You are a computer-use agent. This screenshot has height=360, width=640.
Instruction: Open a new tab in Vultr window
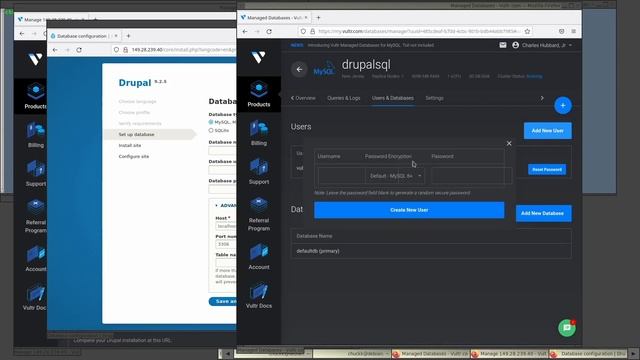[x=318, y=18]
